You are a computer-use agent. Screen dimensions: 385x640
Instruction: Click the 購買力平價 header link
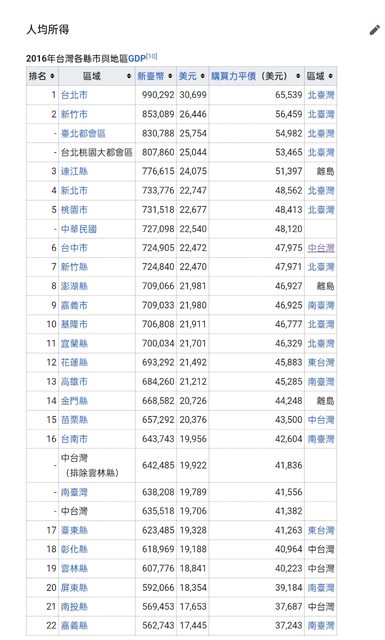point(234,76)
